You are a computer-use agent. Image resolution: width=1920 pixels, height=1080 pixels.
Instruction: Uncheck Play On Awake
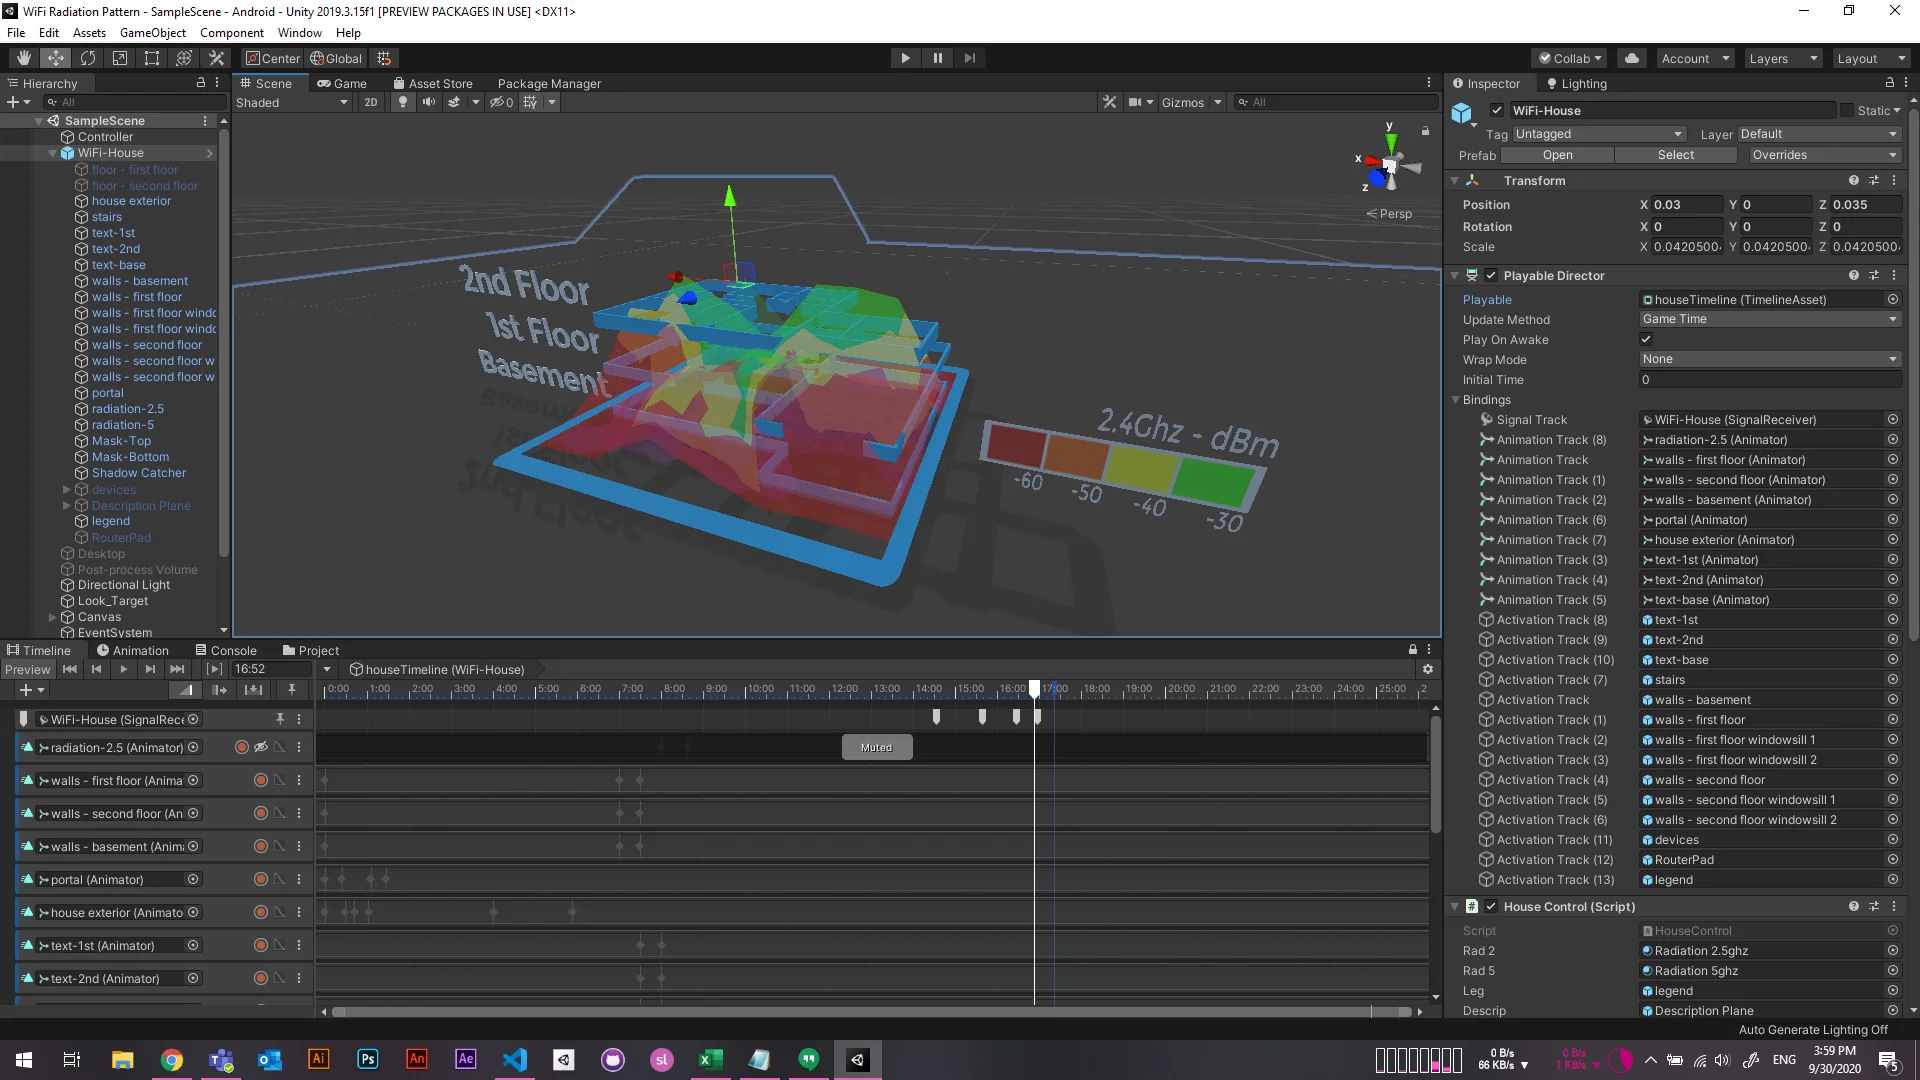tap(1646, 340)
